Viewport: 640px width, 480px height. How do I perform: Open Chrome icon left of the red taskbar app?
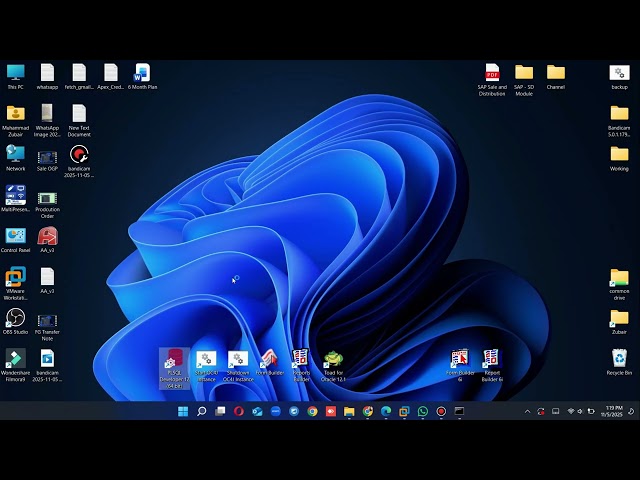pyautogui.click(x=312, y=411)
